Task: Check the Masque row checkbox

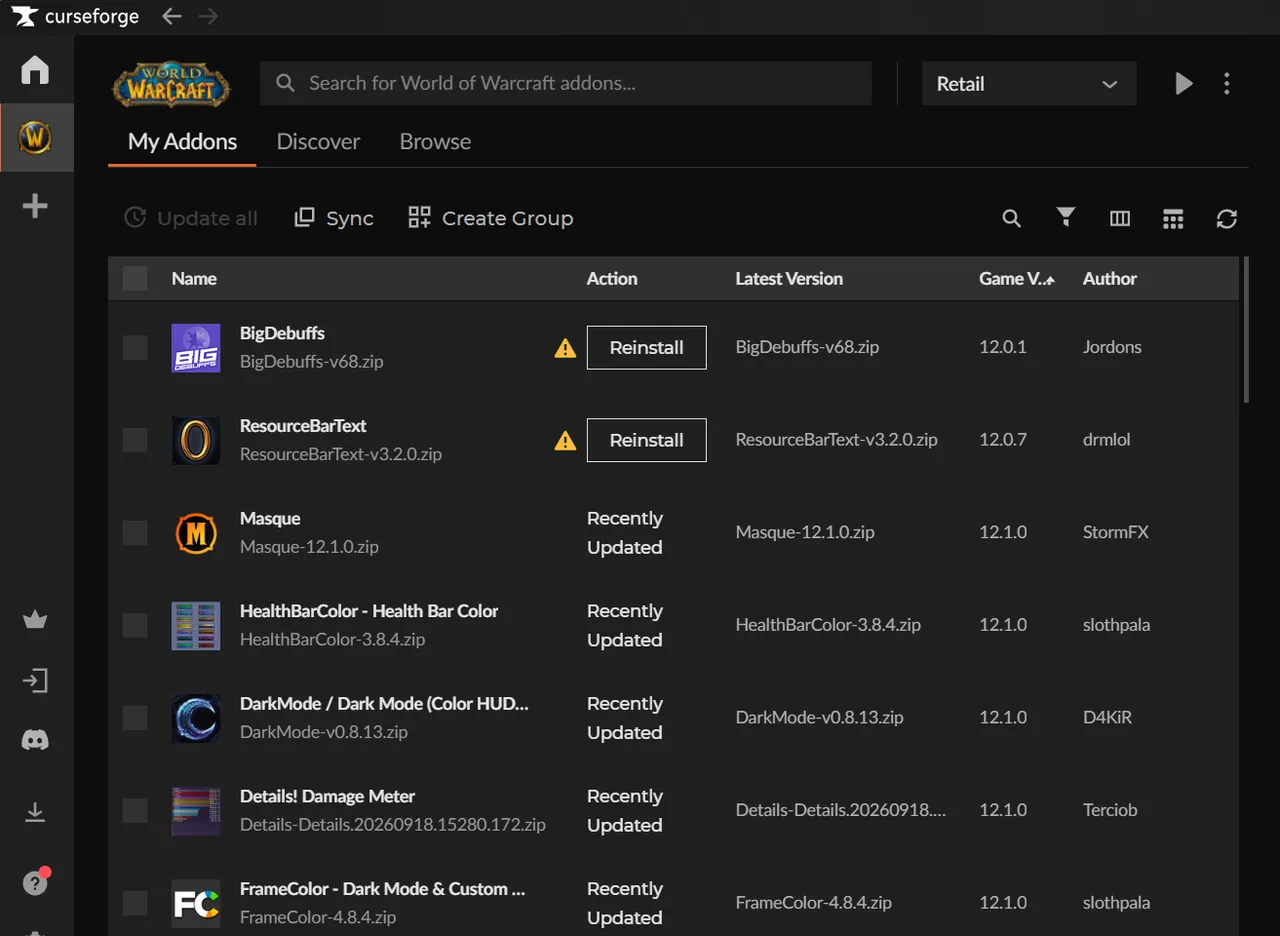Action: [x=135, y=533]
